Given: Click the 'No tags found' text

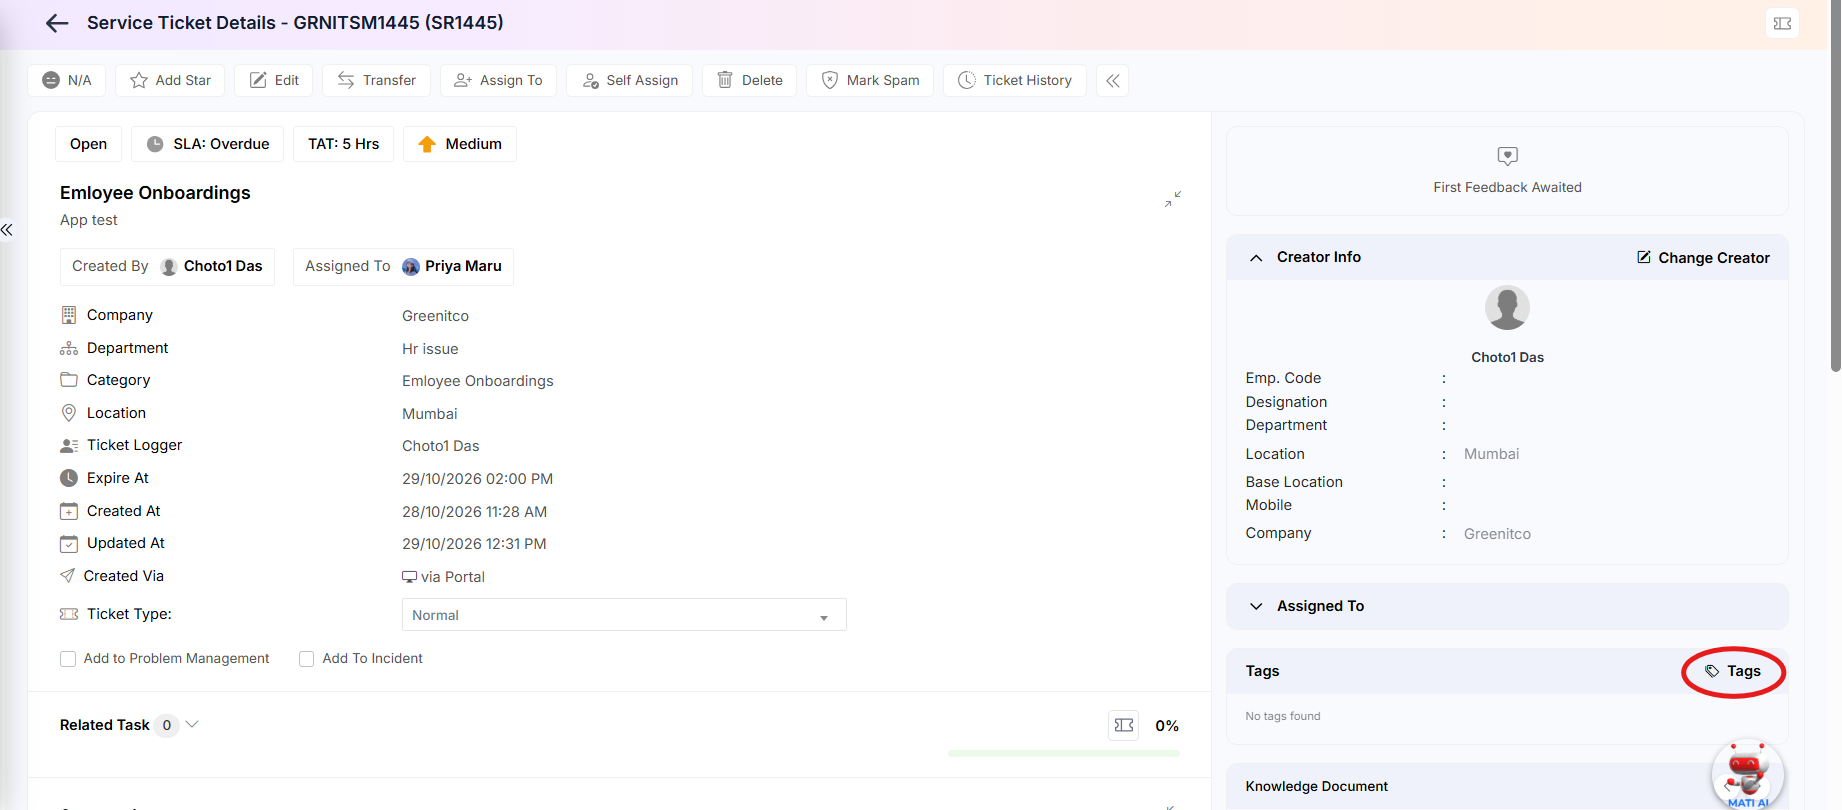Looking at the screenshot, I should point(1282,716).
